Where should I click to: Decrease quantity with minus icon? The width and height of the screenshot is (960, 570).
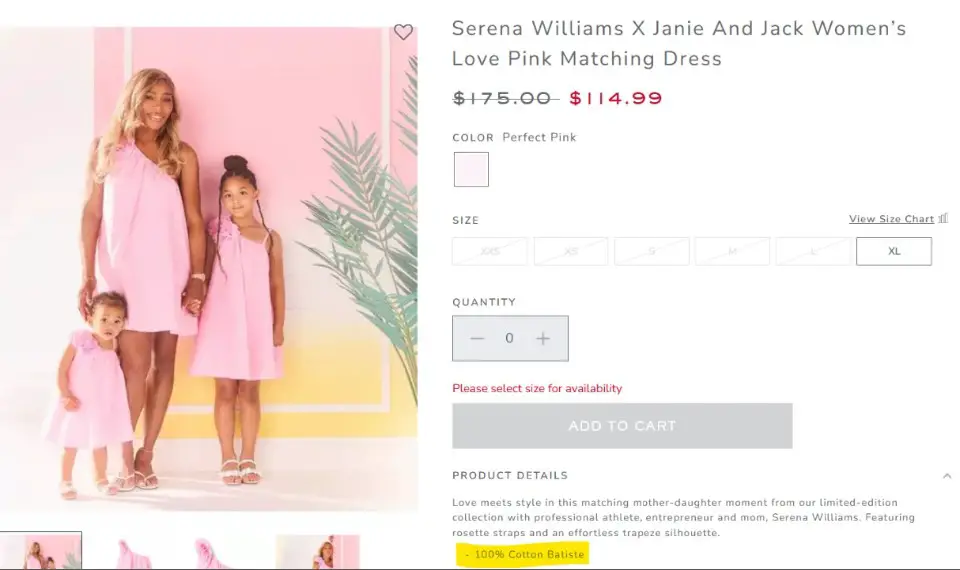(477, 339)
